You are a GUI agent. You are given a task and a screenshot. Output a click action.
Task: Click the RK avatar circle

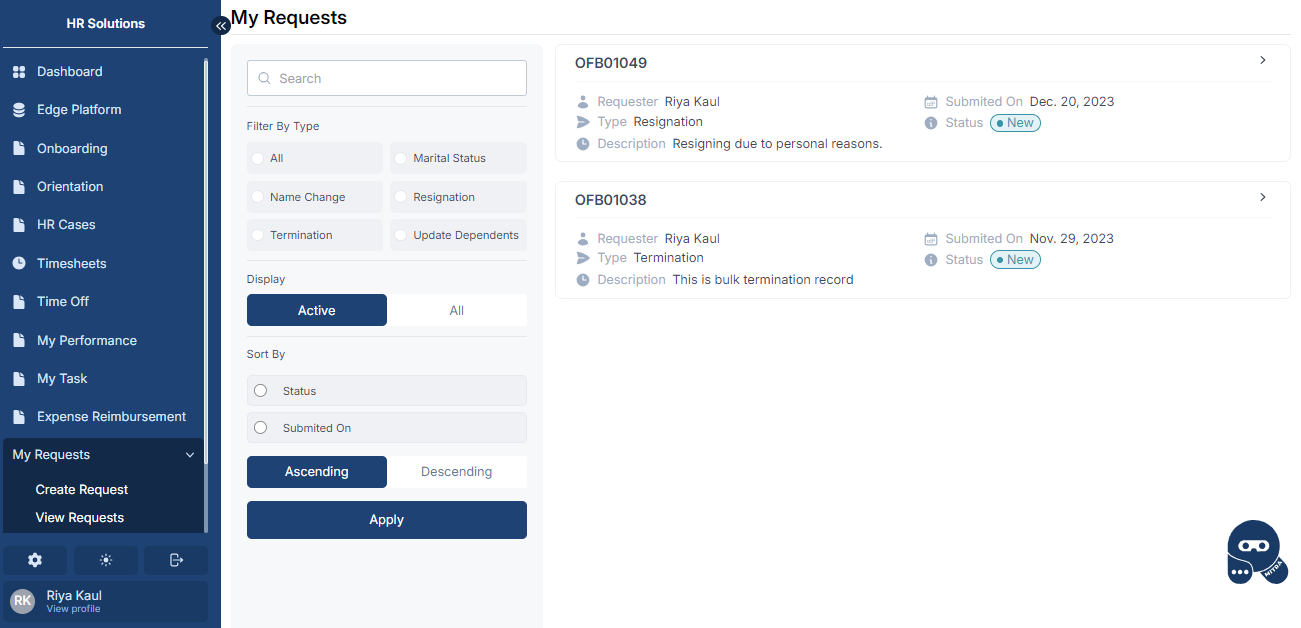tap(23, 601)
